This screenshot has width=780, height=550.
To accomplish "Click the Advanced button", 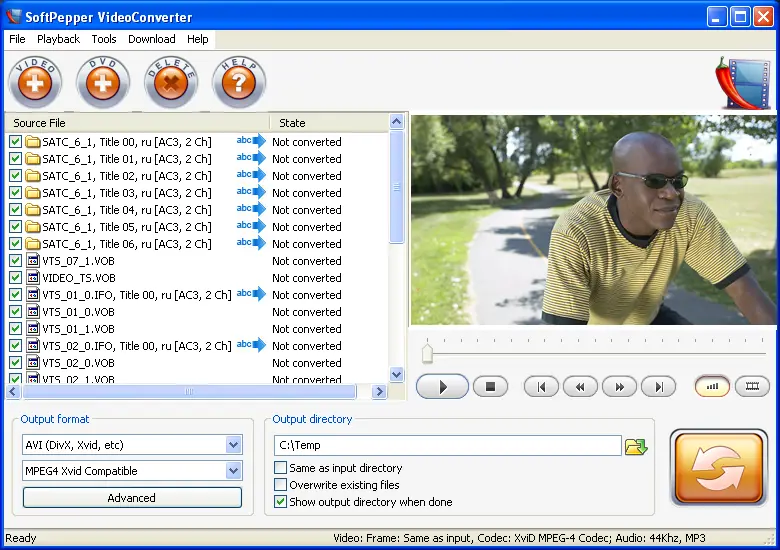I will point(132,498).
